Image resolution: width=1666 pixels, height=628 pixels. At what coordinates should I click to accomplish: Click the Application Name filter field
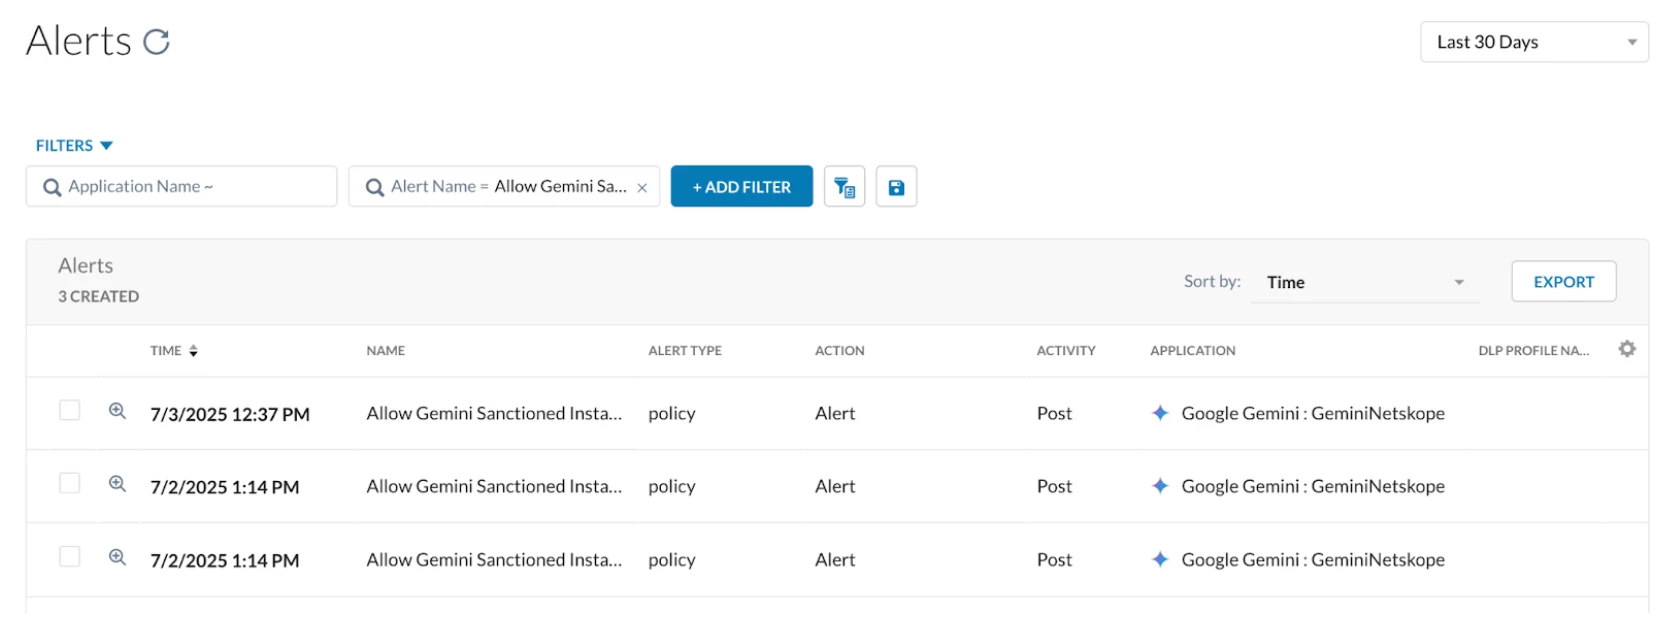[x=181, y=186]
